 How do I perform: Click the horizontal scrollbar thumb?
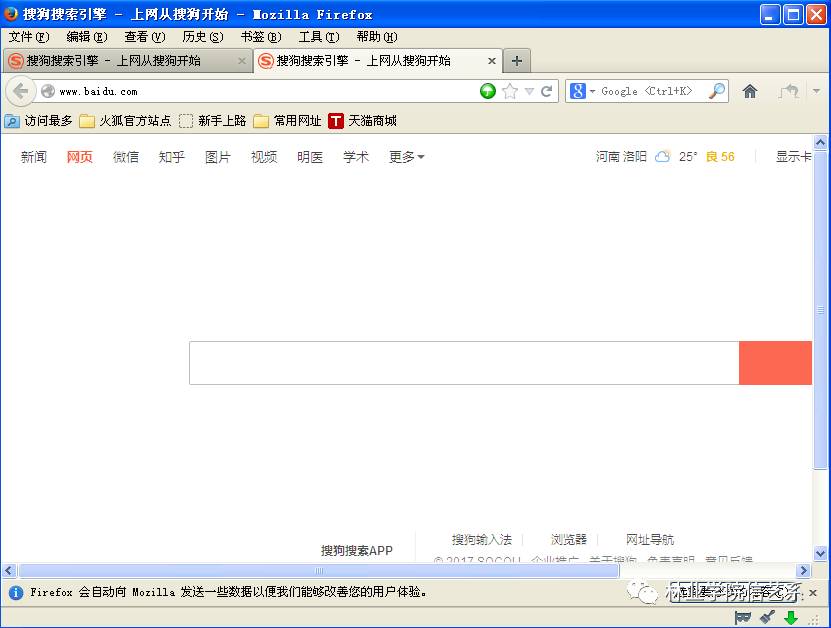pos(319,571)
